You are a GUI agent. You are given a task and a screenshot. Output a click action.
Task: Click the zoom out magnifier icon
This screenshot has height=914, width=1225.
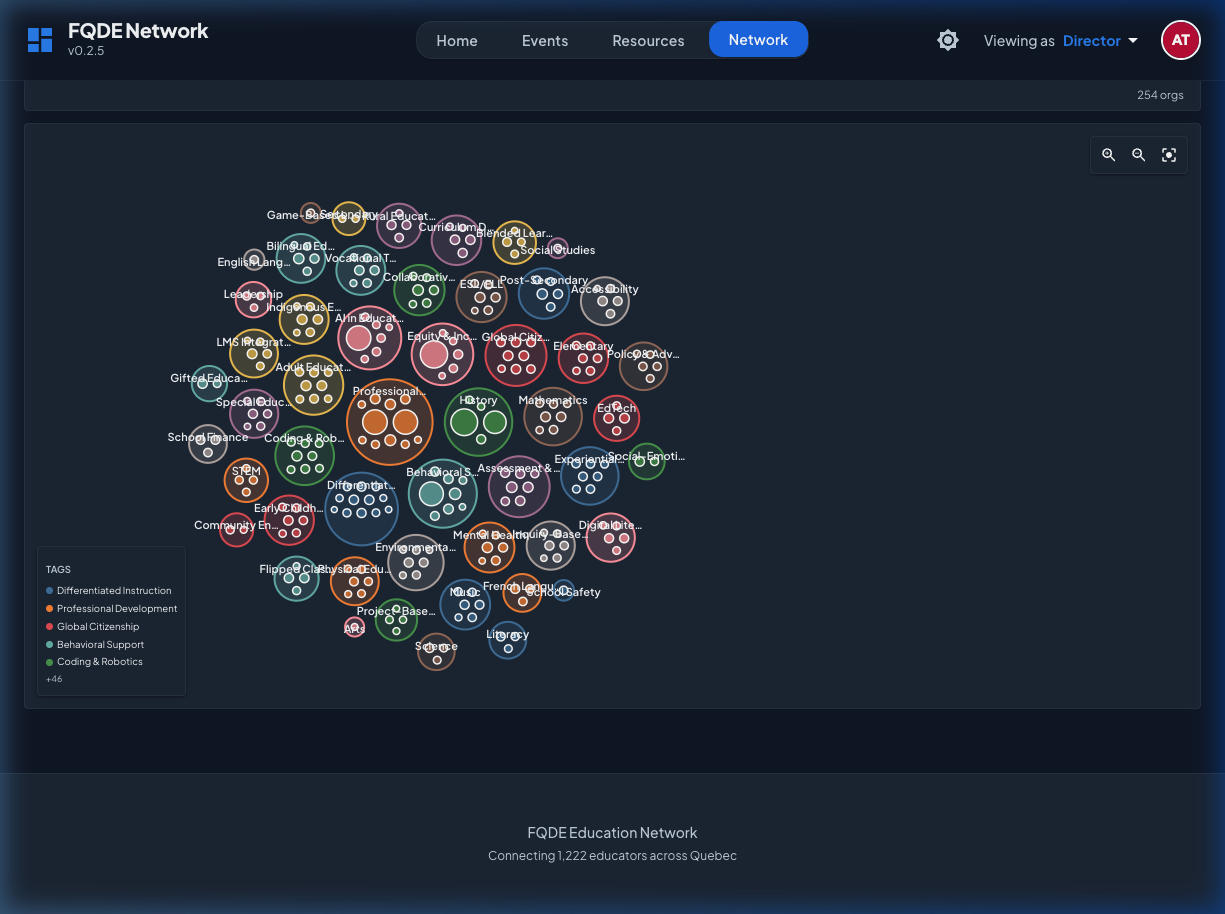pyautogui.click(x=1138, y=155)
